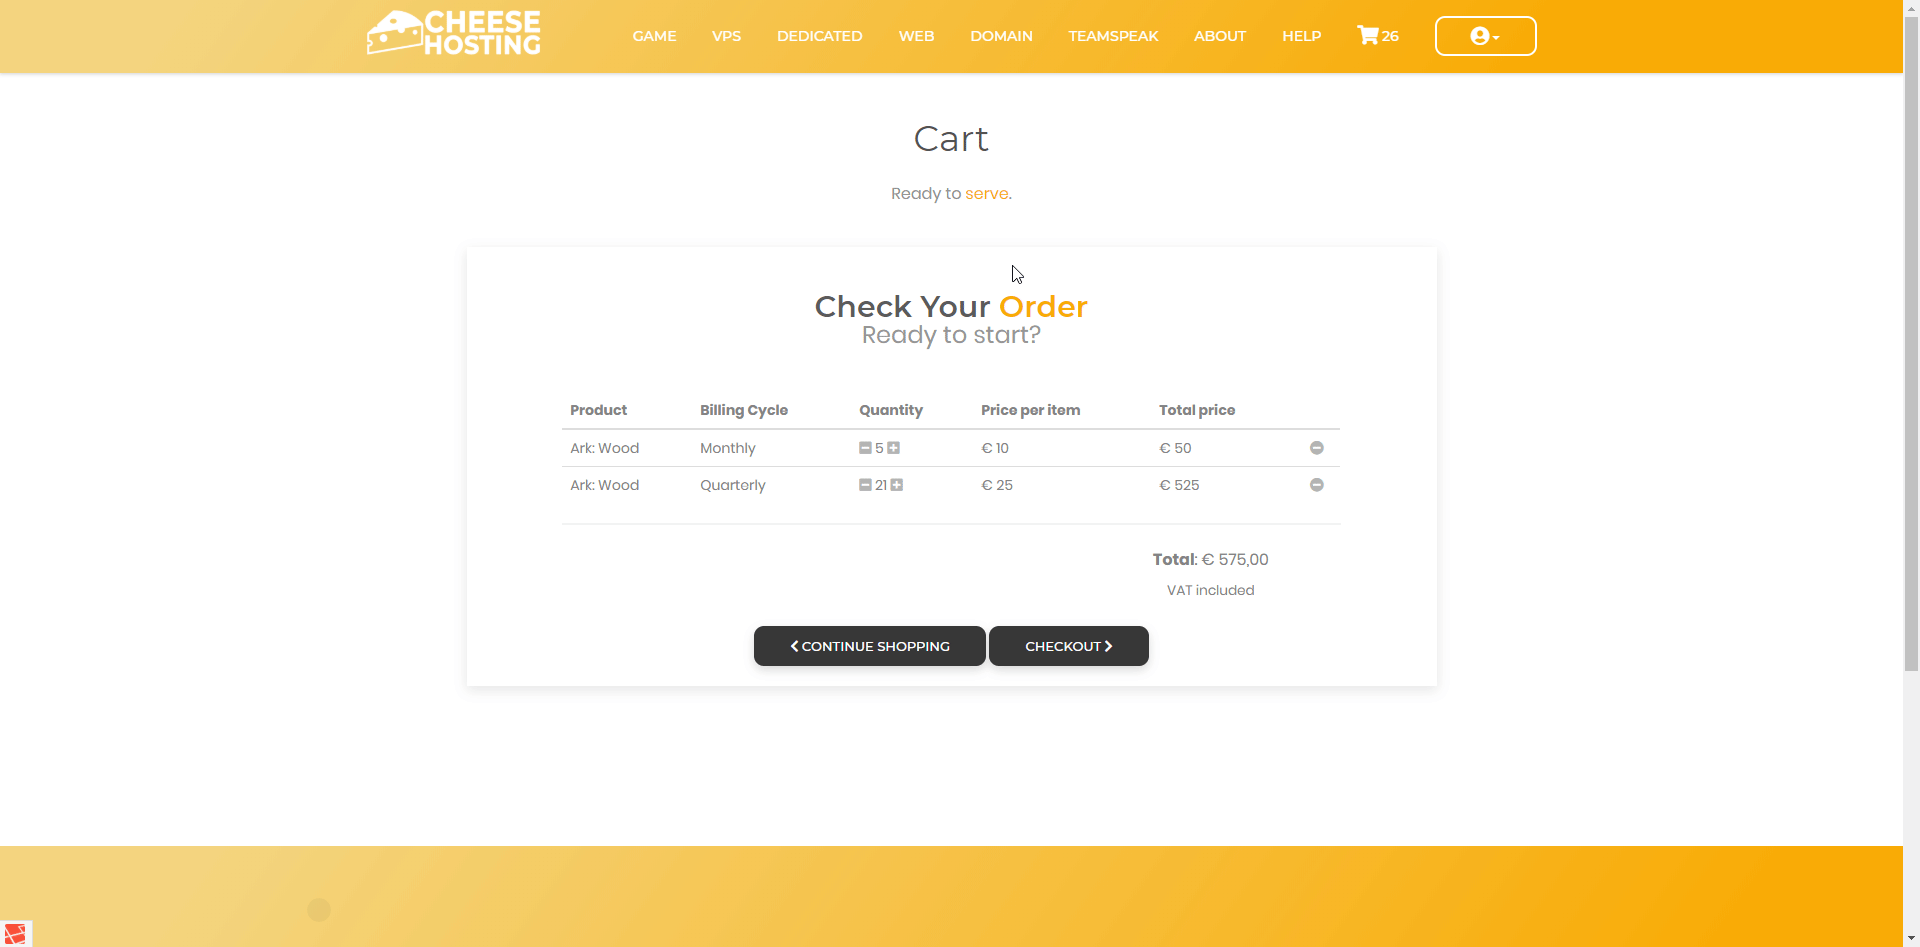Image resolution: width=1920 pixels, height=947 pixels.
Task: Decrease quantity of Quarterly Ark: Wood
Action: (865, 485)
